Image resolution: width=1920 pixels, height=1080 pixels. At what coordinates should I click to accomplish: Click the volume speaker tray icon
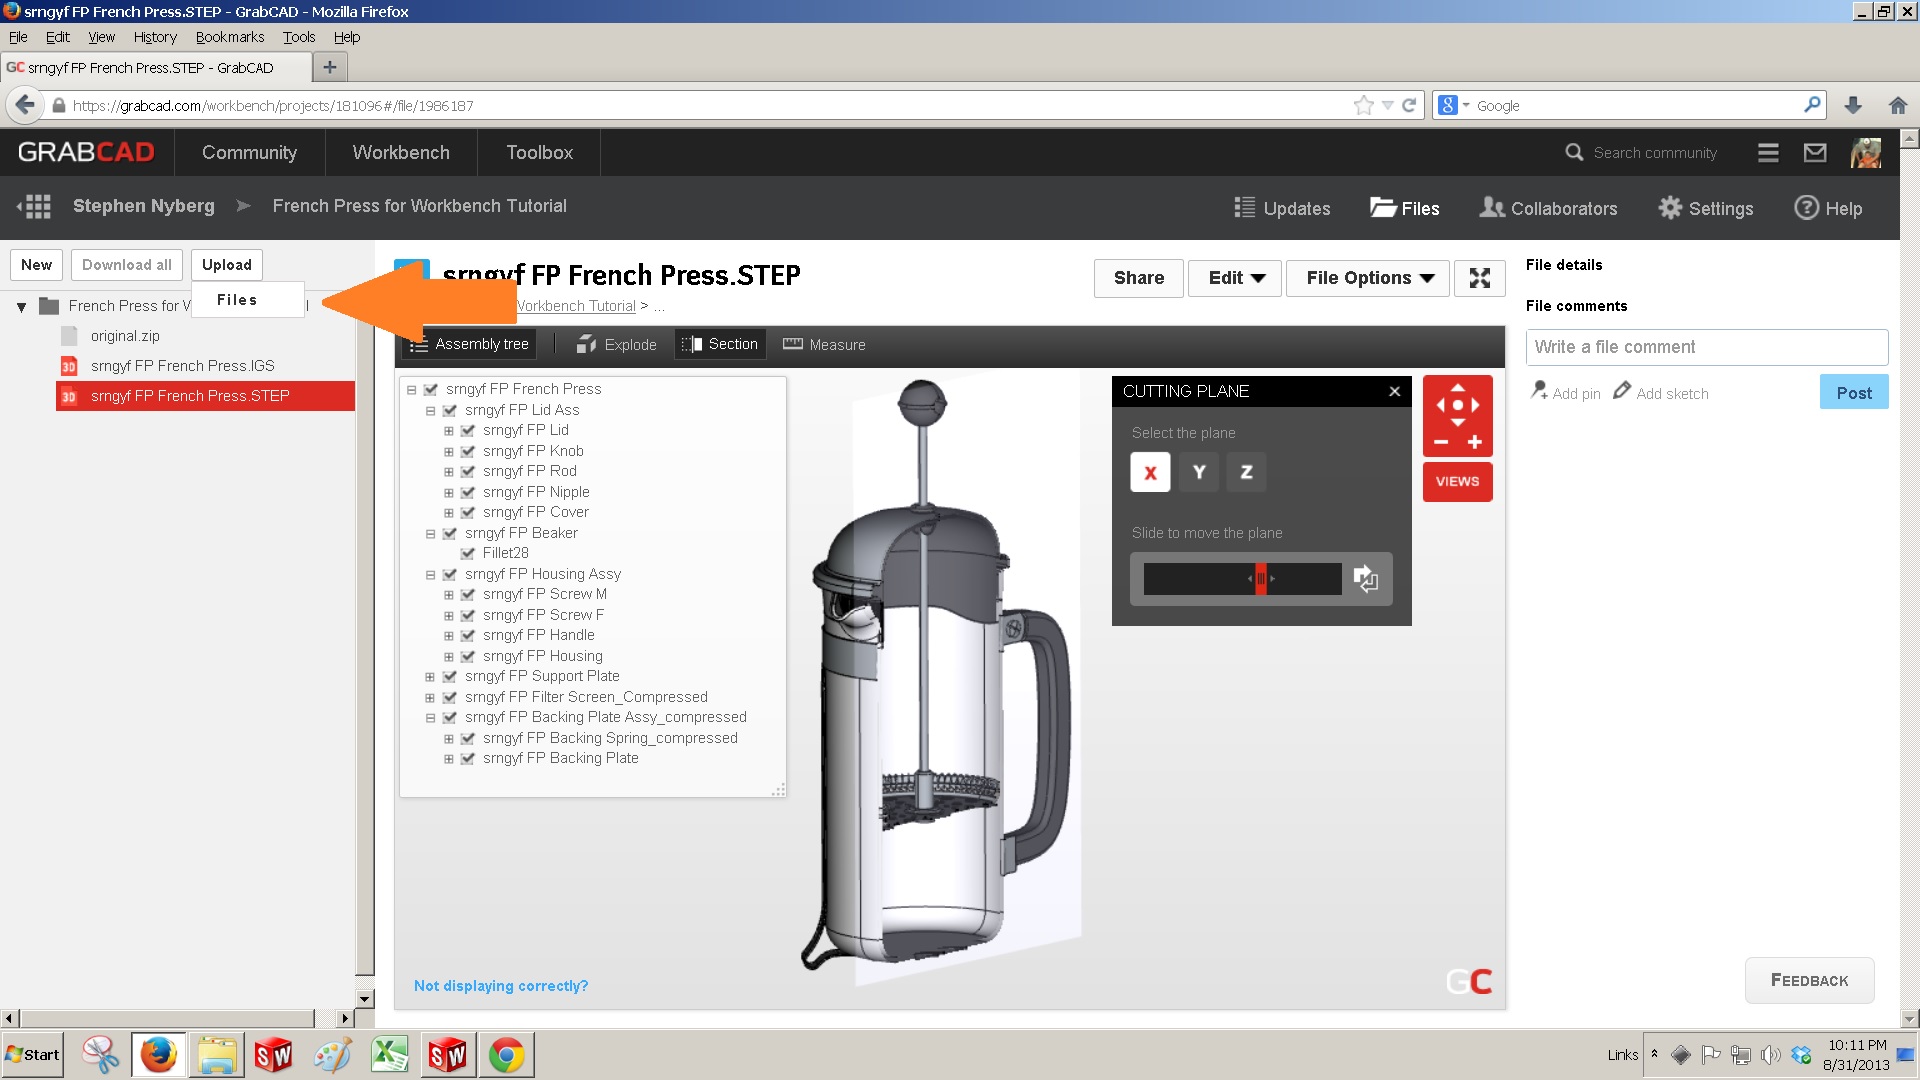[x=1771, y=1055]
